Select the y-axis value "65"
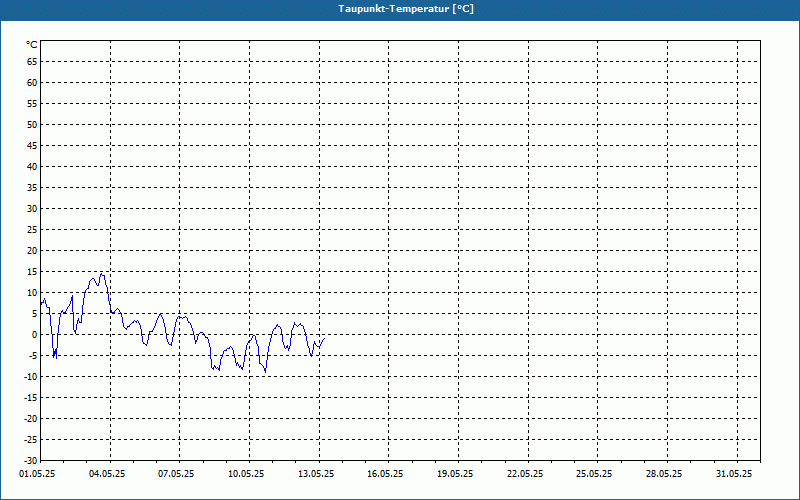Viewport: 800px width, 500px height. click(x=32, y=62)
